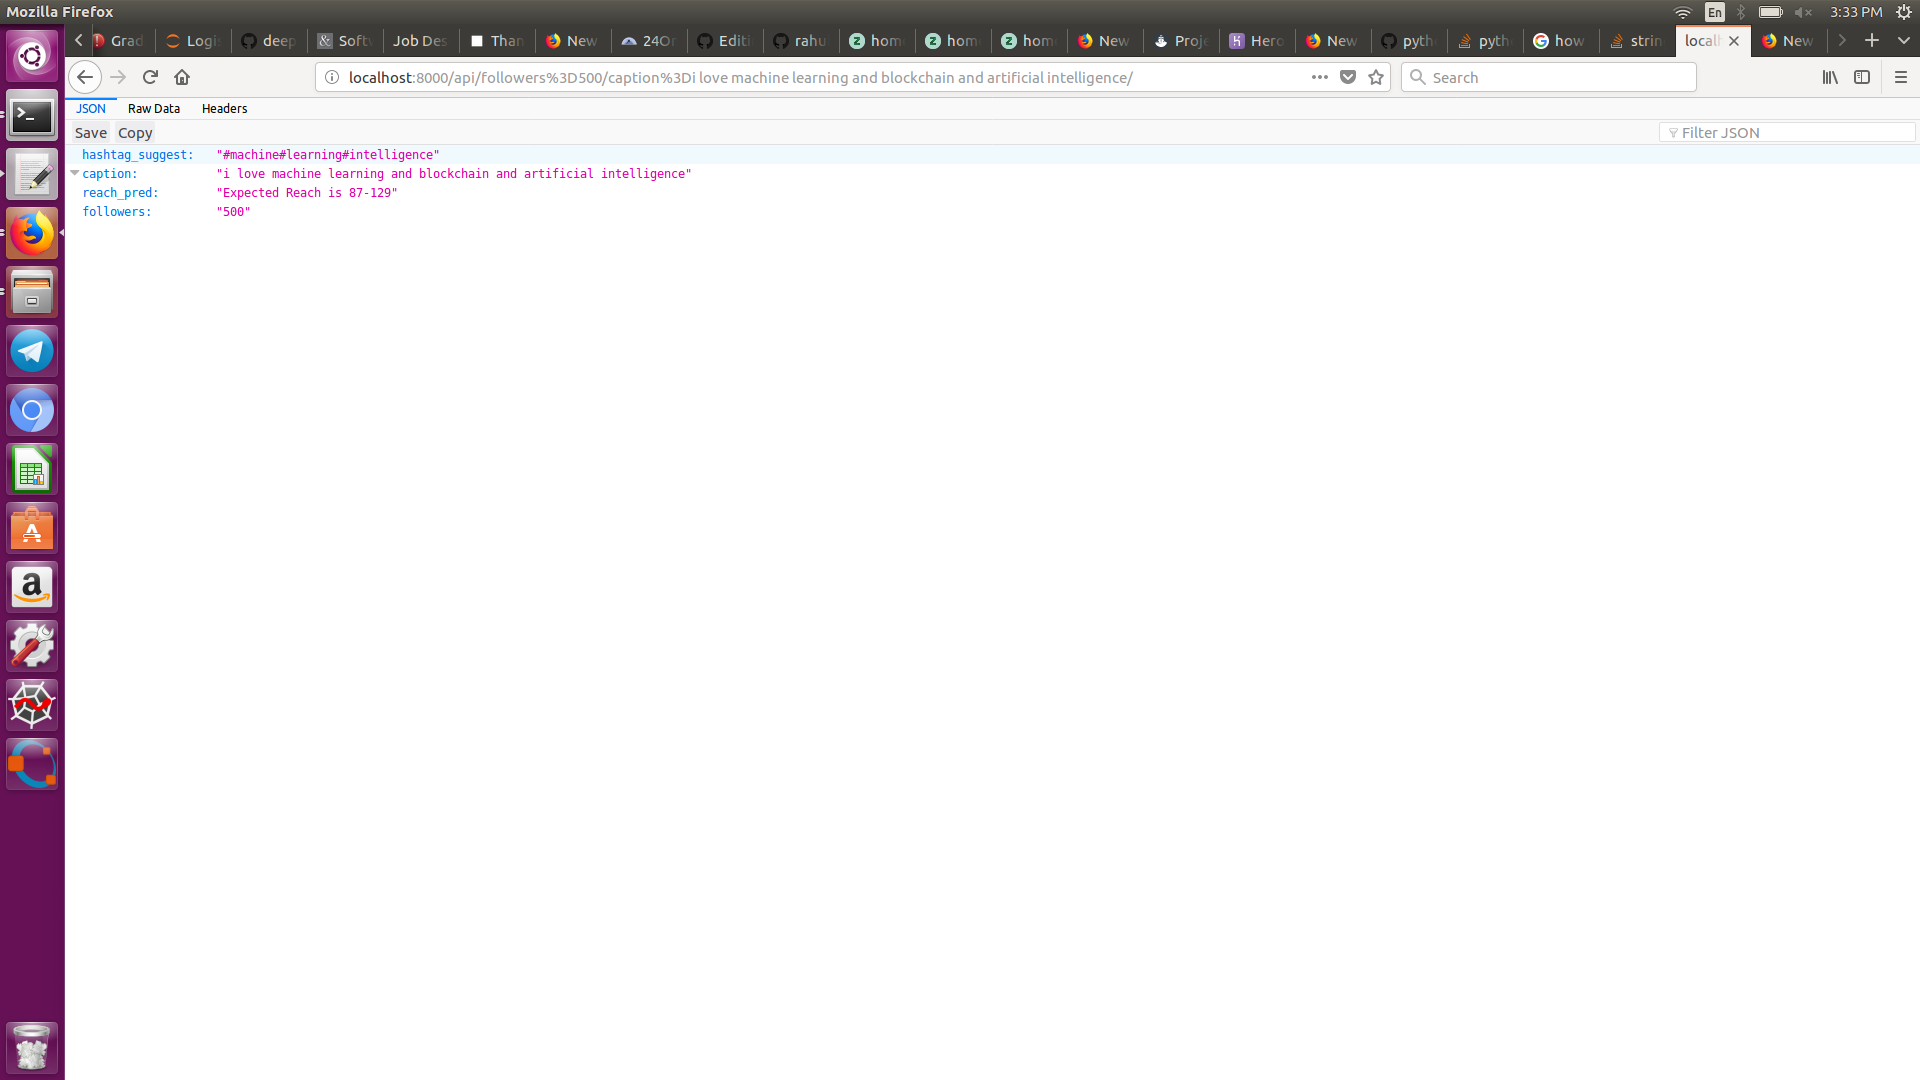This screenshot has width=1920, height=1080.
Task: Click Save JSON button
Action: 90,133
